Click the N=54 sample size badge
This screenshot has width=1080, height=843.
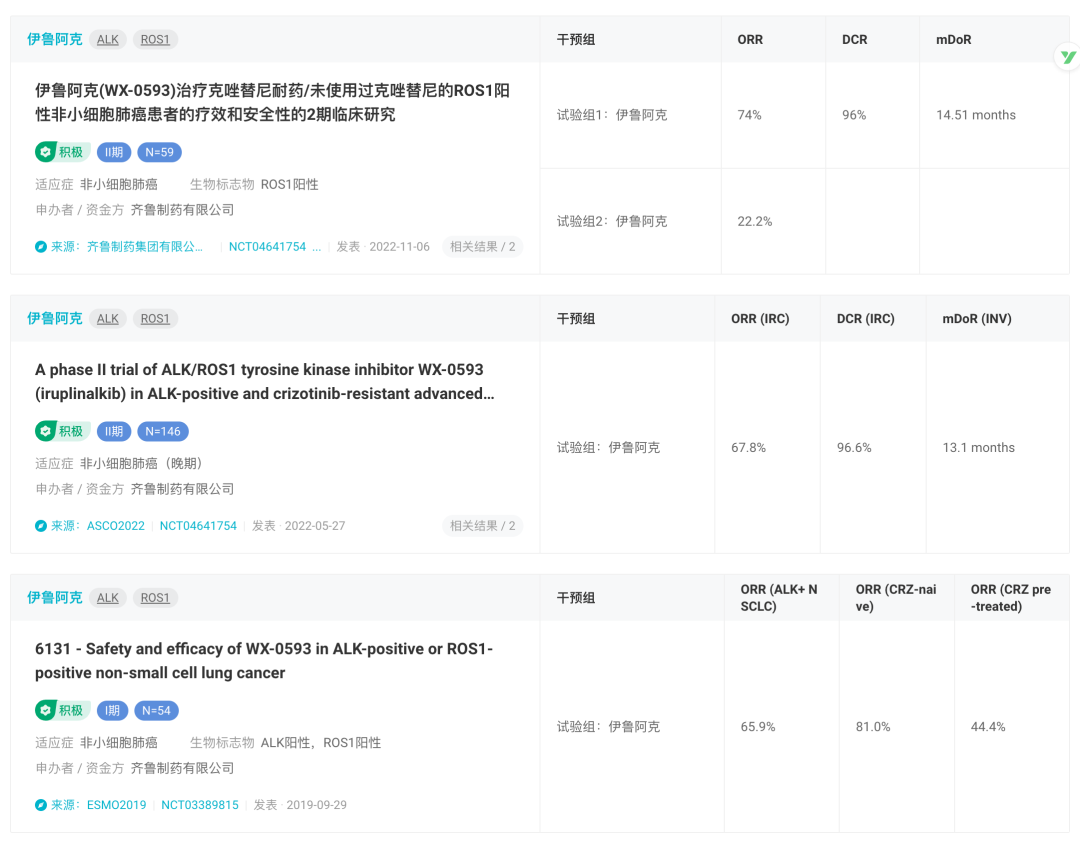pos(156,710)
